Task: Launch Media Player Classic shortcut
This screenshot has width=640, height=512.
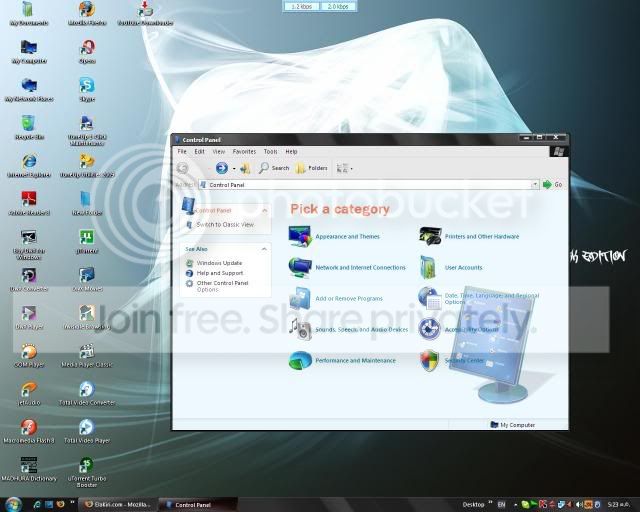Action: pyautogui.click(x=87, y=355)
